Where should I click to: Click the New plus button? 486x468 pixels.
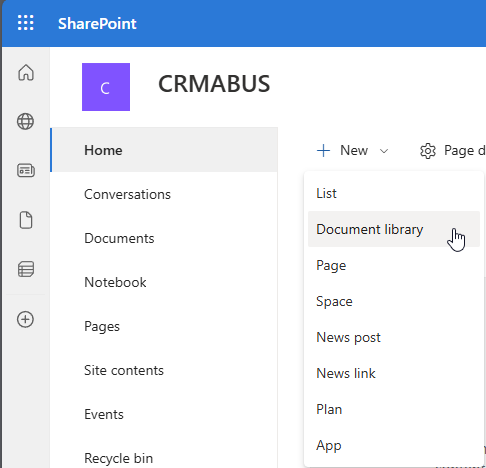tap(343, 151)
